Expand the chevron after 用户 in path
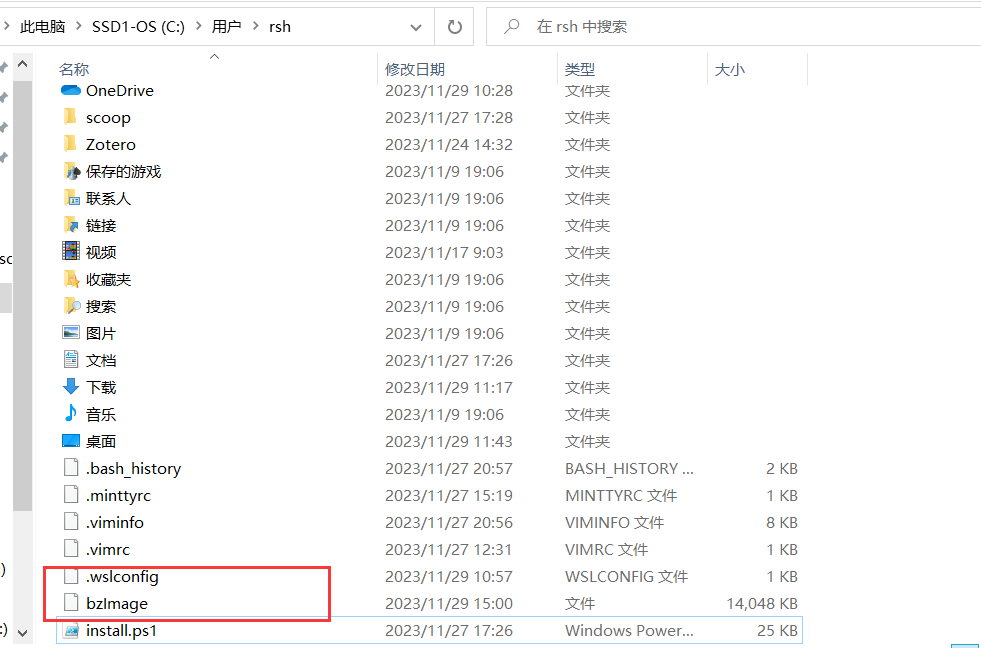 tap(255, 27)
